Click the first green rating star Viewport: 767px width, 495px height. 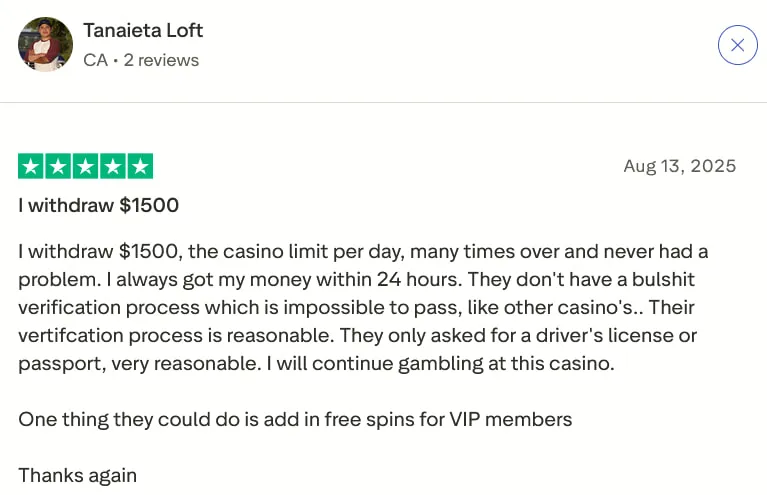(31, 166)
